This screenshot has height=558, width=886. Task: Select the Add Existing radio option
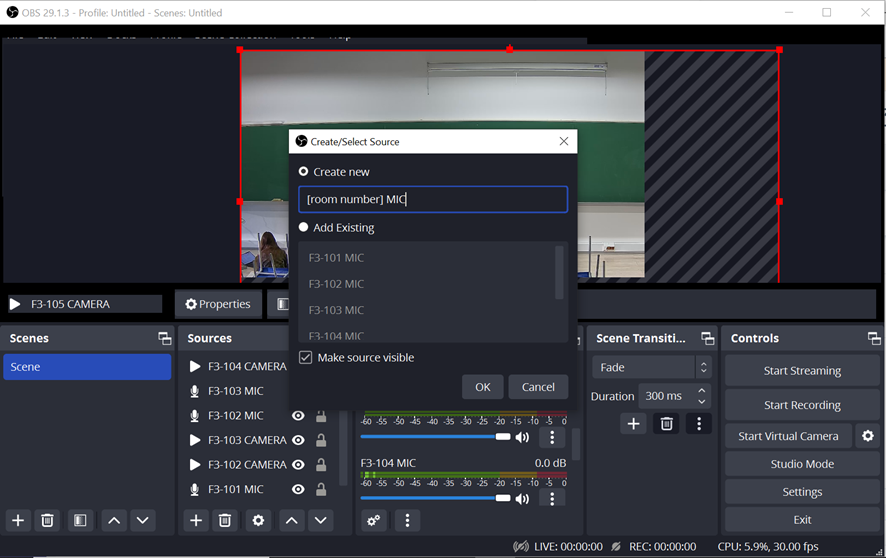pyautogui.click(x=303, y=227)
